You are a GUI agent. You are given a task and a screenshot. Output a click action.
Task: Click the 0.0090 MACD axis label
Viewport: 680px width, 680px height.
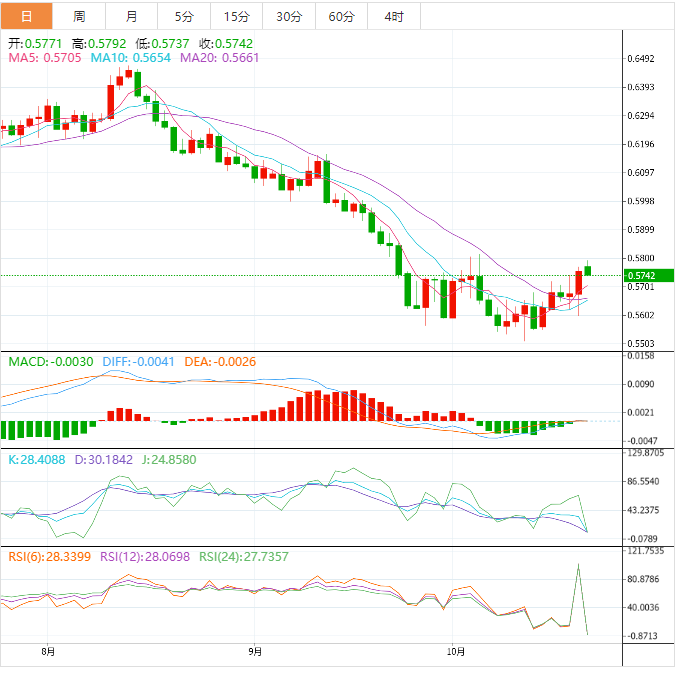[x=641, y=384]
